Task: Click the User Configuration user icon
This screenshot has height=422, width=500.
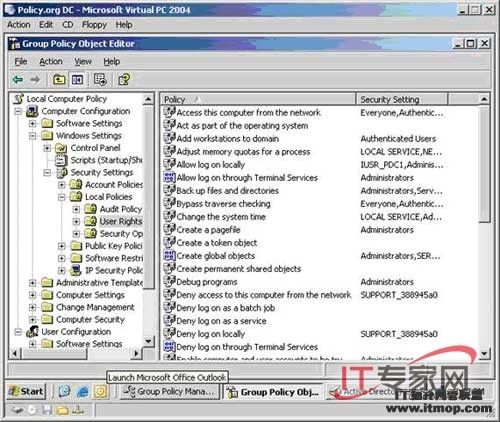Action: point(32,332)
